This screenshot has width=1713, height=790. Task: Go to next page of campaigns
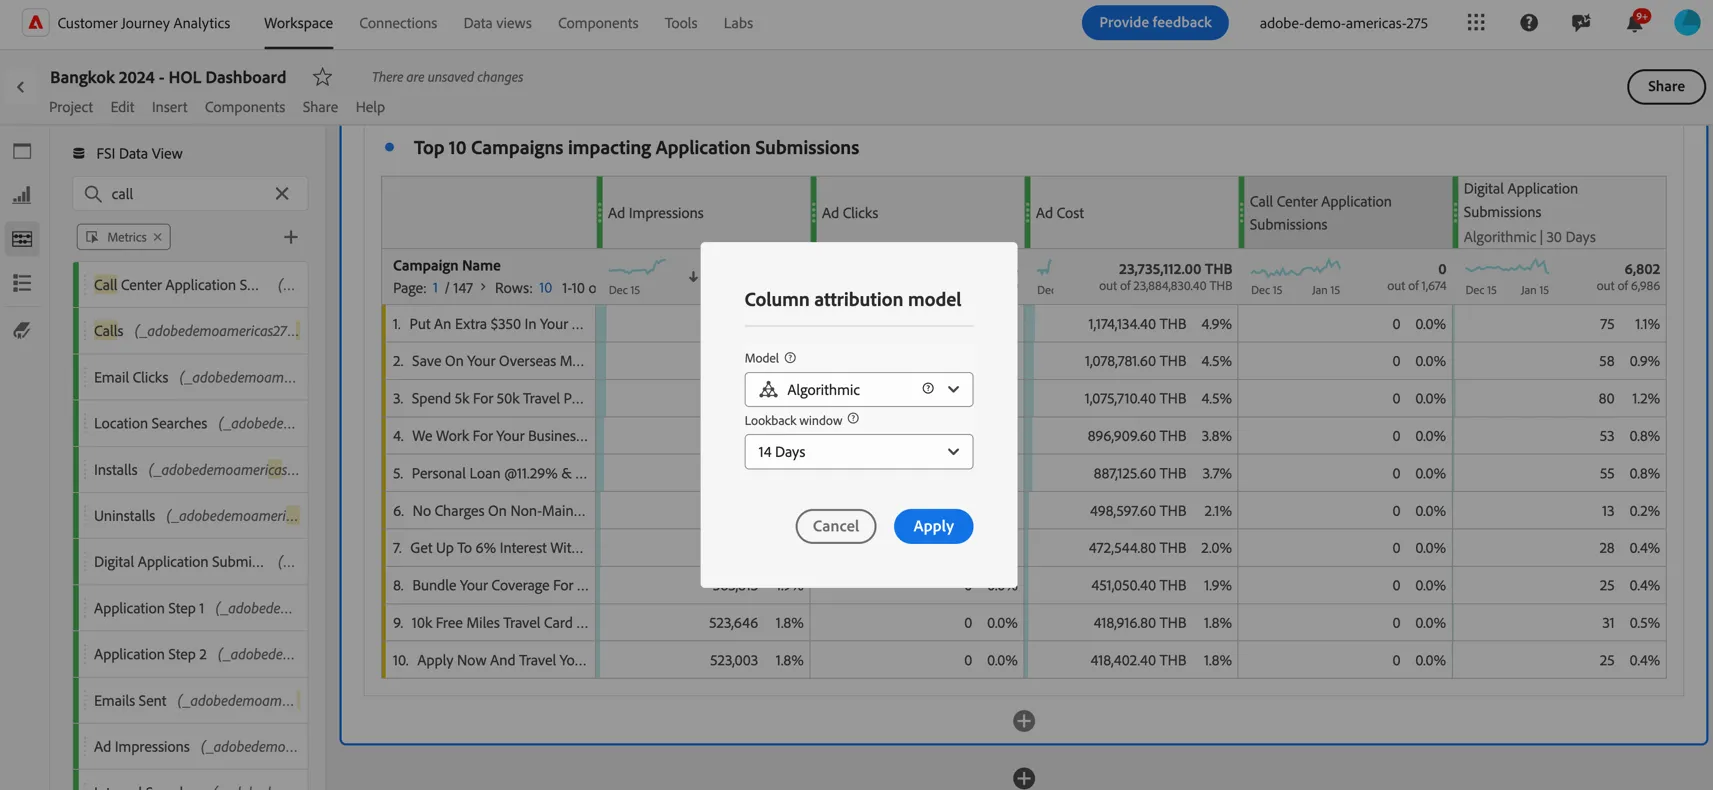(x=483, y=287)
